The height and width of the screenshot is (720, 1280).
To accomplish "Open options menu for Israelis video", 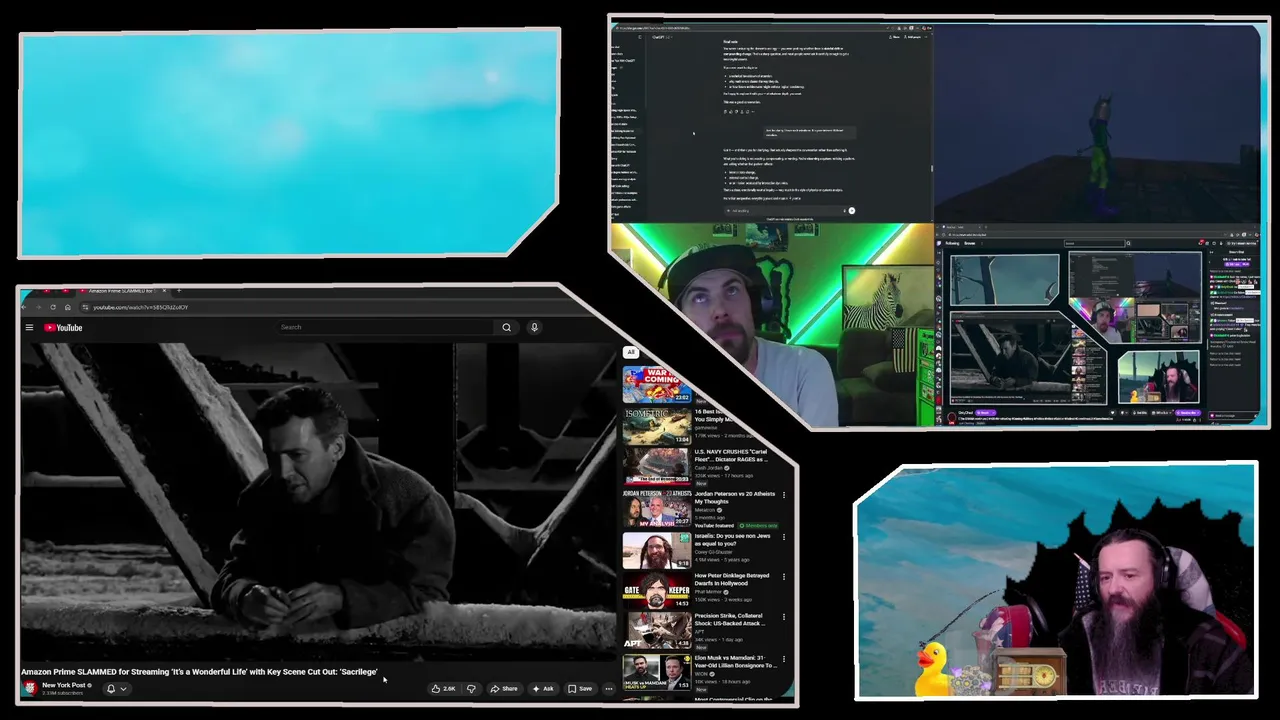I will point(784,537).
